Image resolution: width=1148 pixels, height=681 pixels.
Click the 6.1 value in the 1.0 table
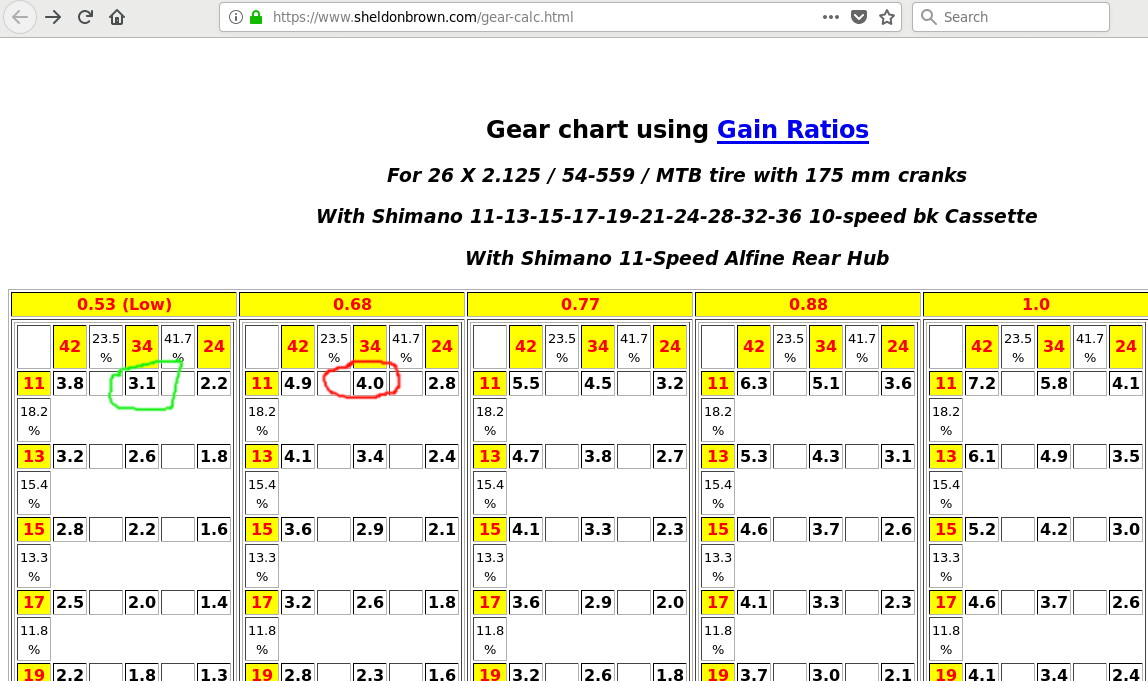tap(982, 456)
